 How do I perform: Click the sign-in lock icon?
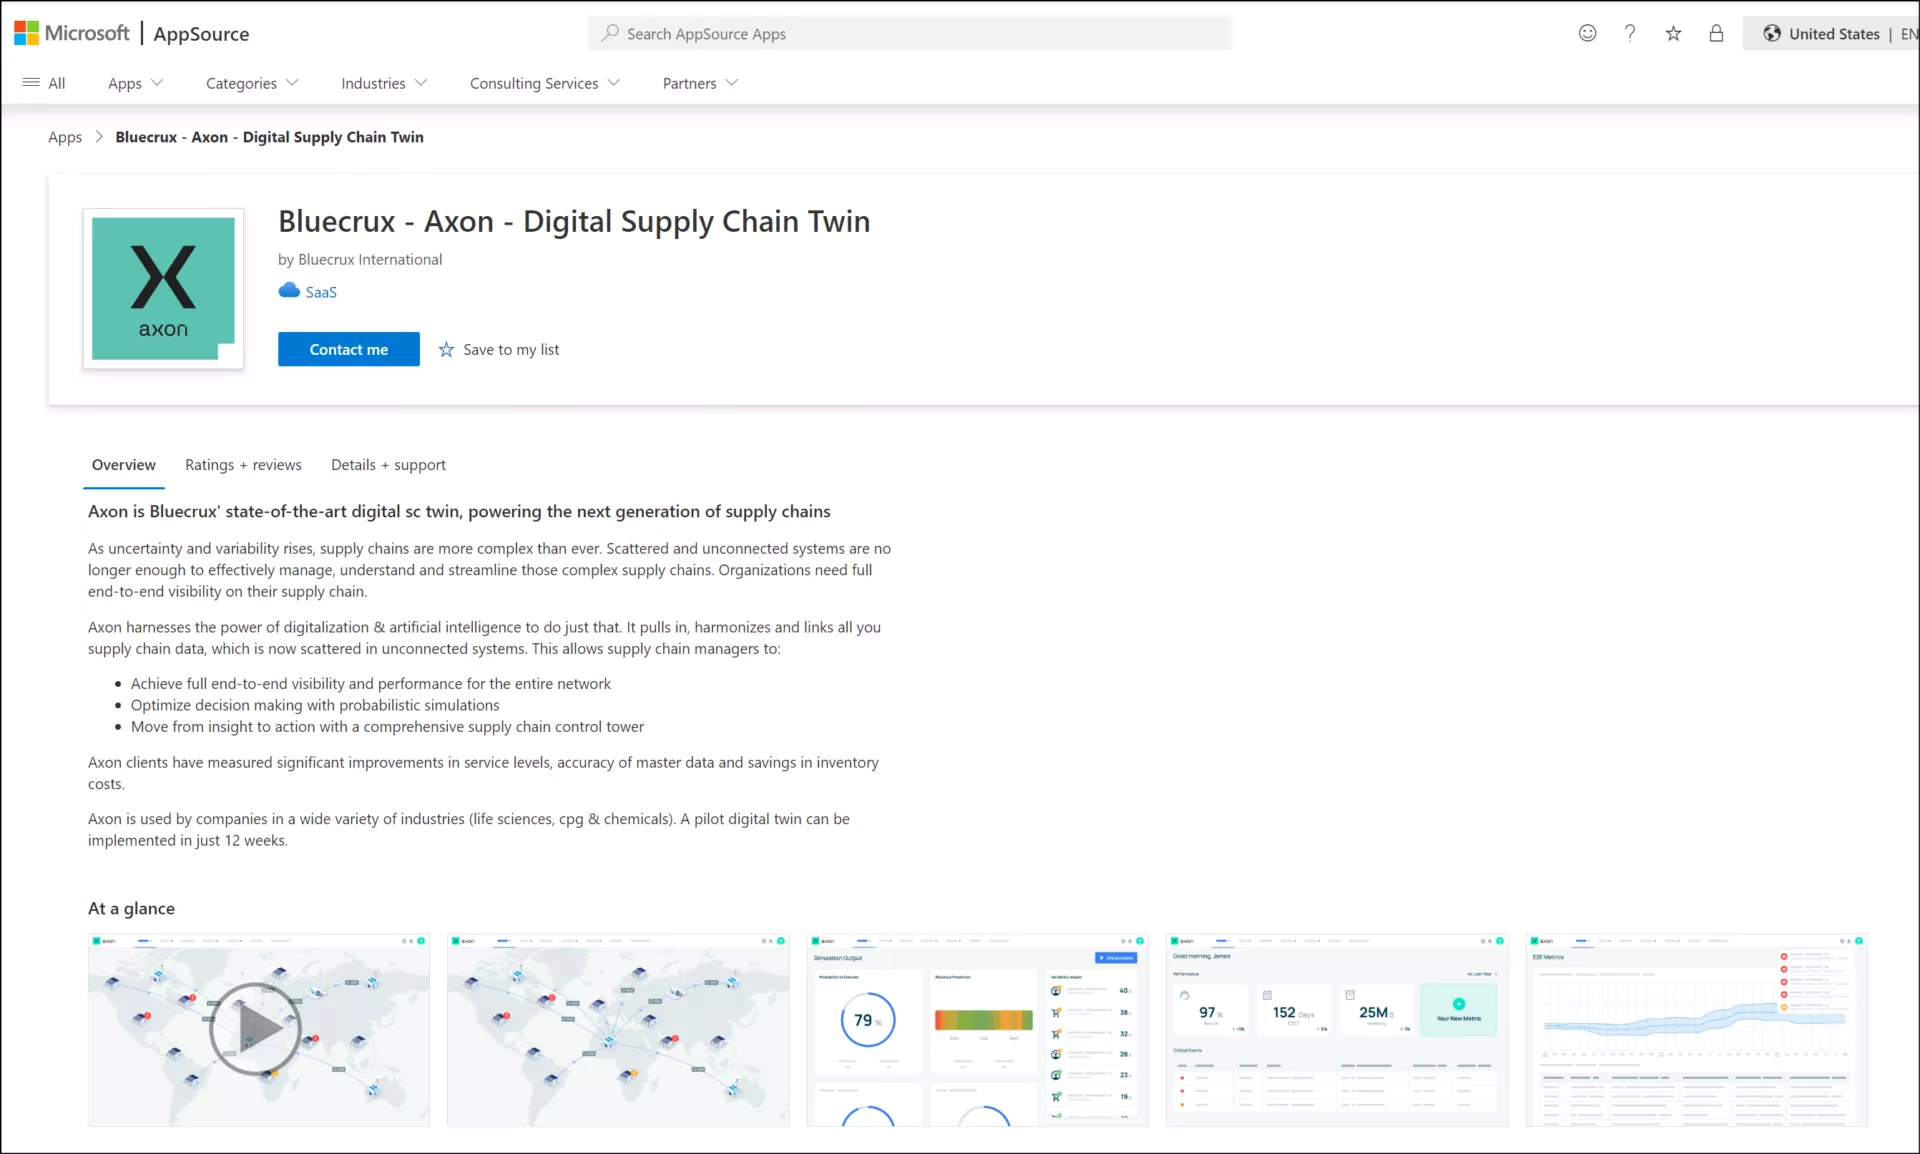(1716, 33)
